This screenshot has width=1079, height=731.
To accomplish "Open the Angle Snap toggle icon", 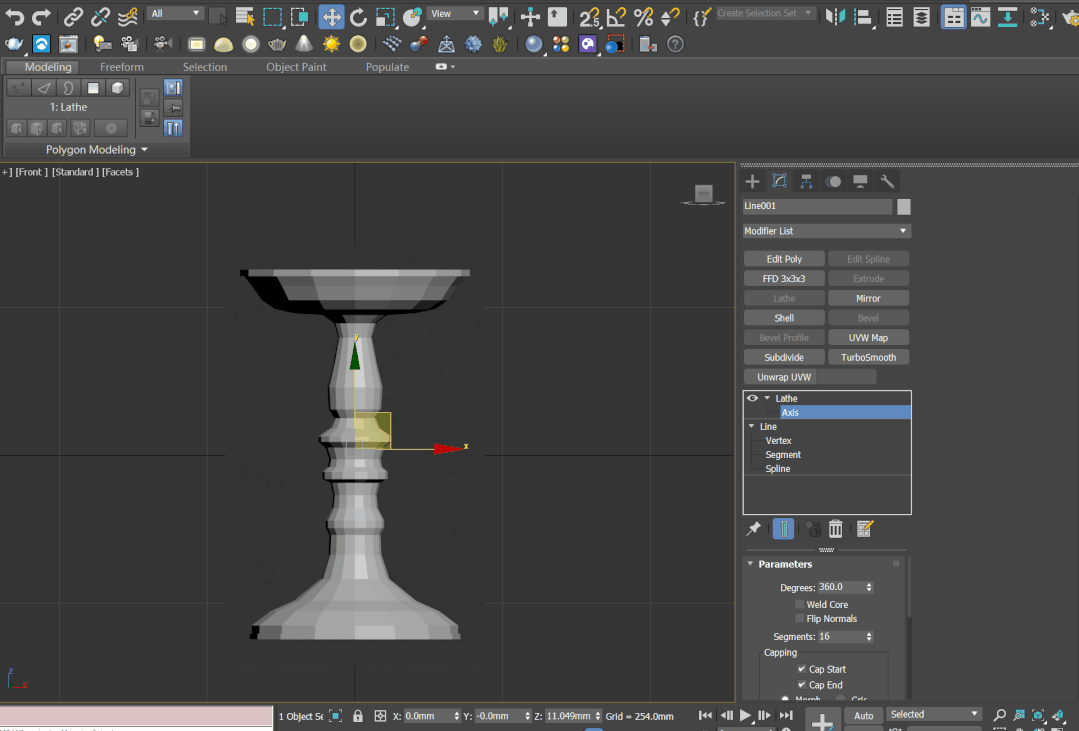I will [x=616, y=17].
